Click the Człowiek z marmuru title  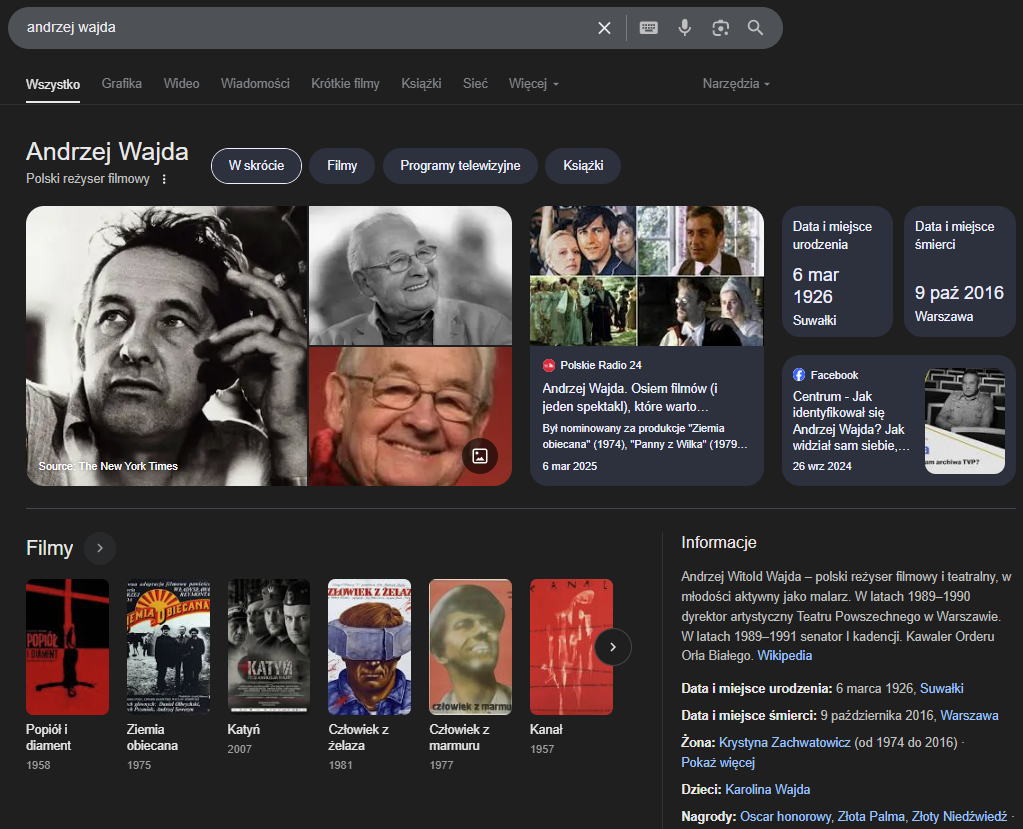coord(459,738)
